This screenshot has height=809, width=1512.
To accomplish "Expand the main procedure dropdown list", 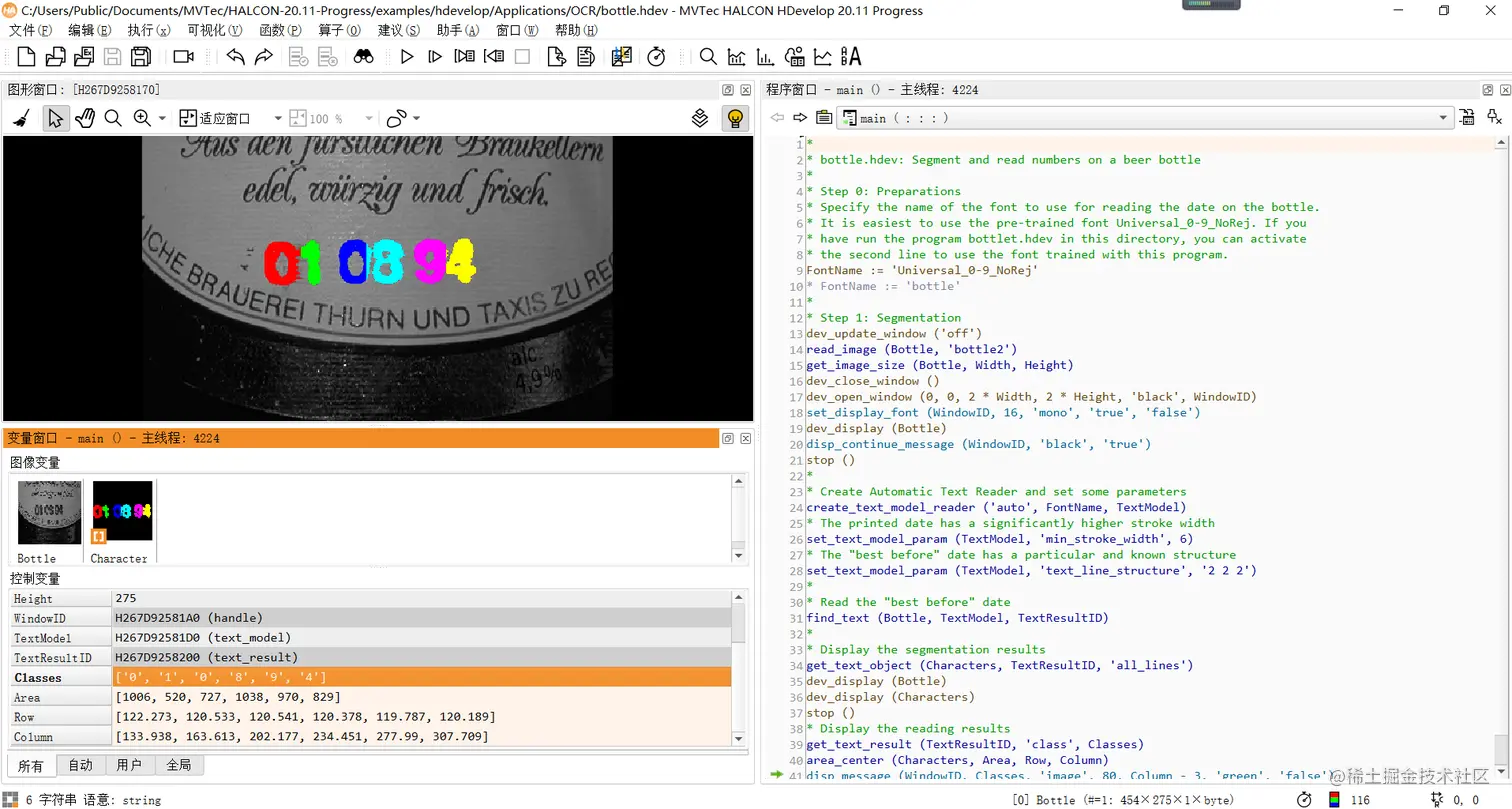I will pyautogui.click(x=1443, y=118).
